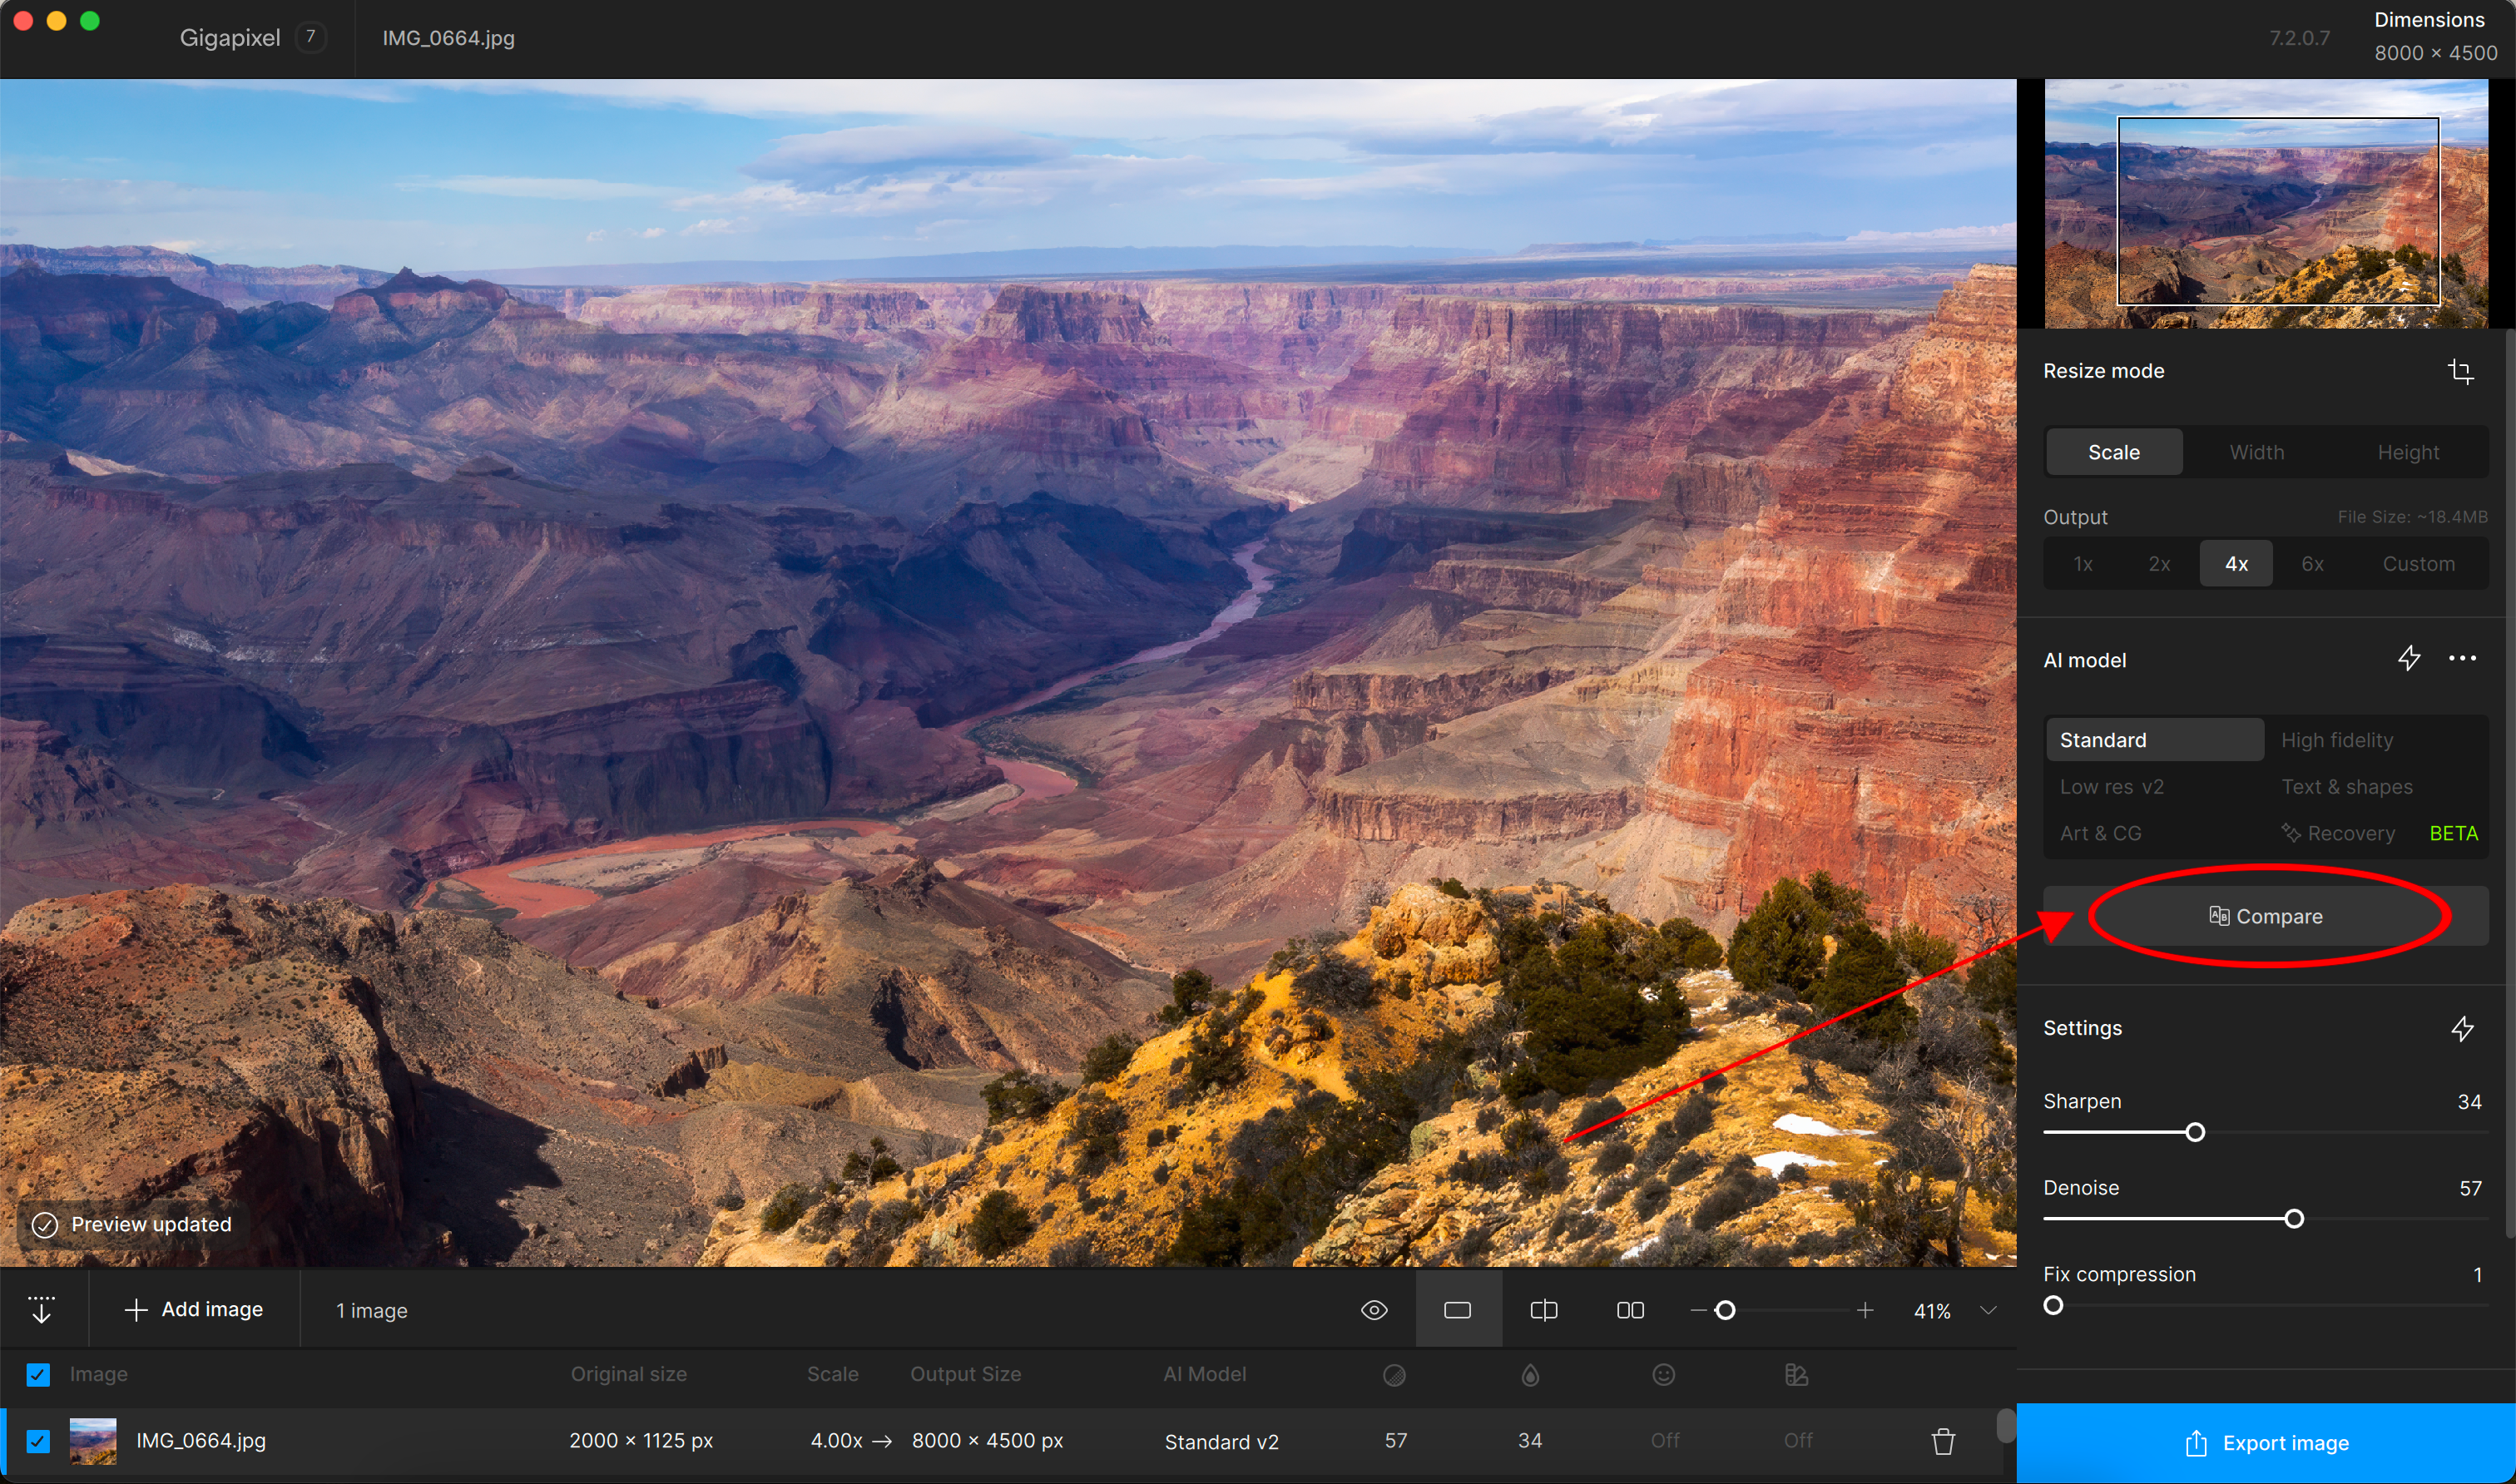Click Standard v2 in the image row
The image size is (2516, 1484).
click(1221, 1441)
